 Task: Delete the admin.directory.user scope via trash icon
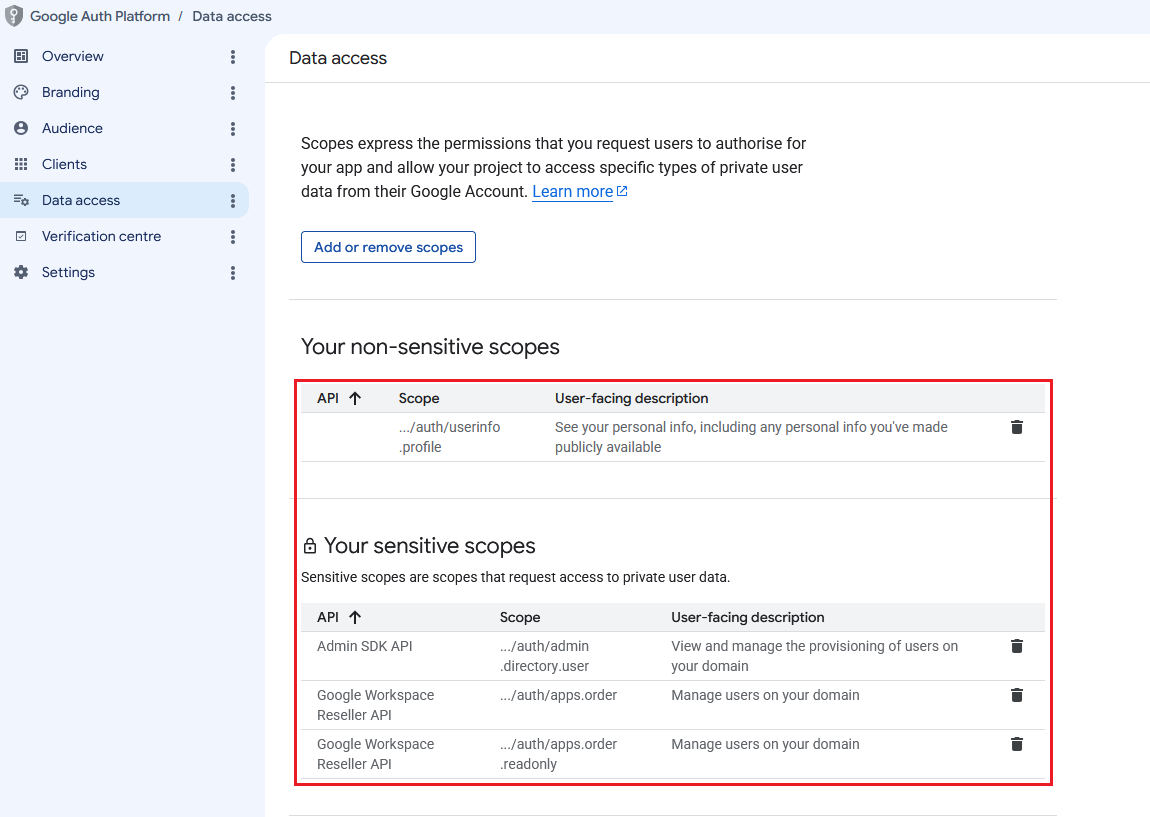(1017, 646)
